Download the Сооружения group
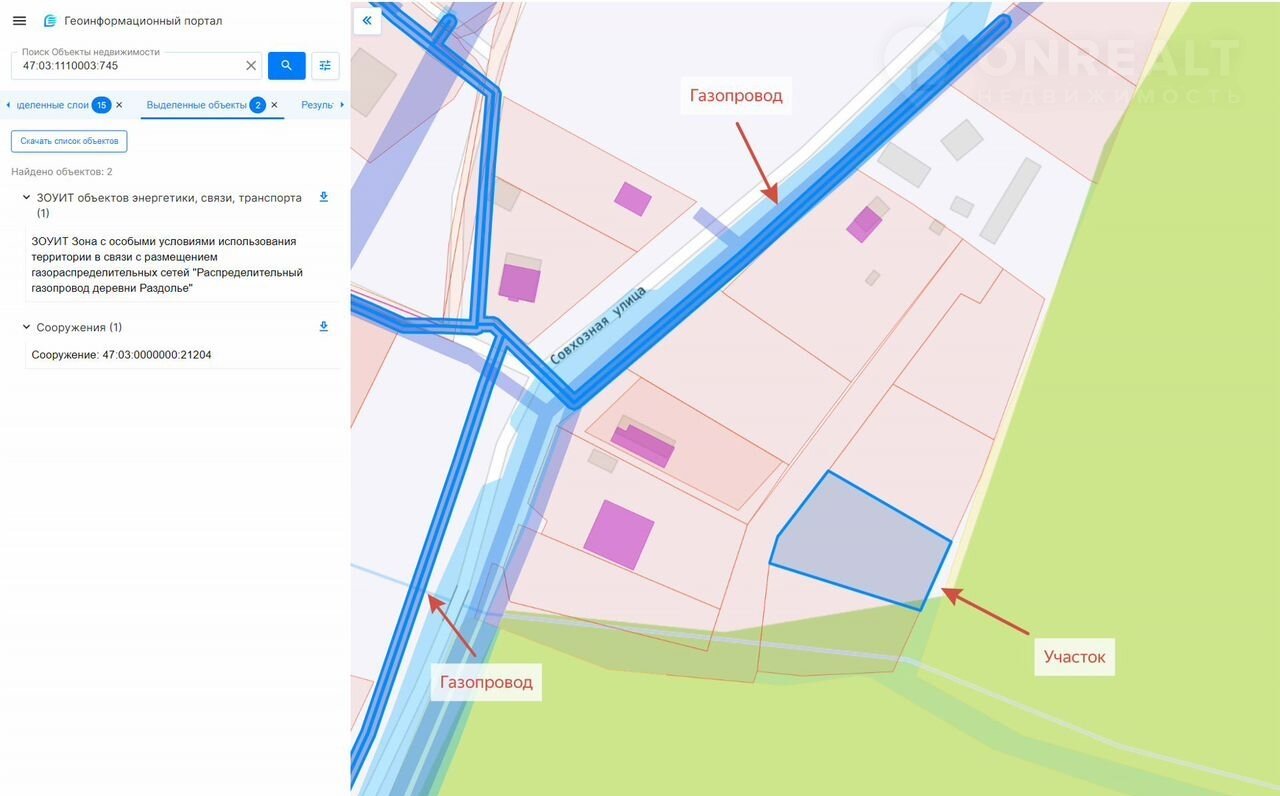The image size is (1280, 796). coord(323,327)
